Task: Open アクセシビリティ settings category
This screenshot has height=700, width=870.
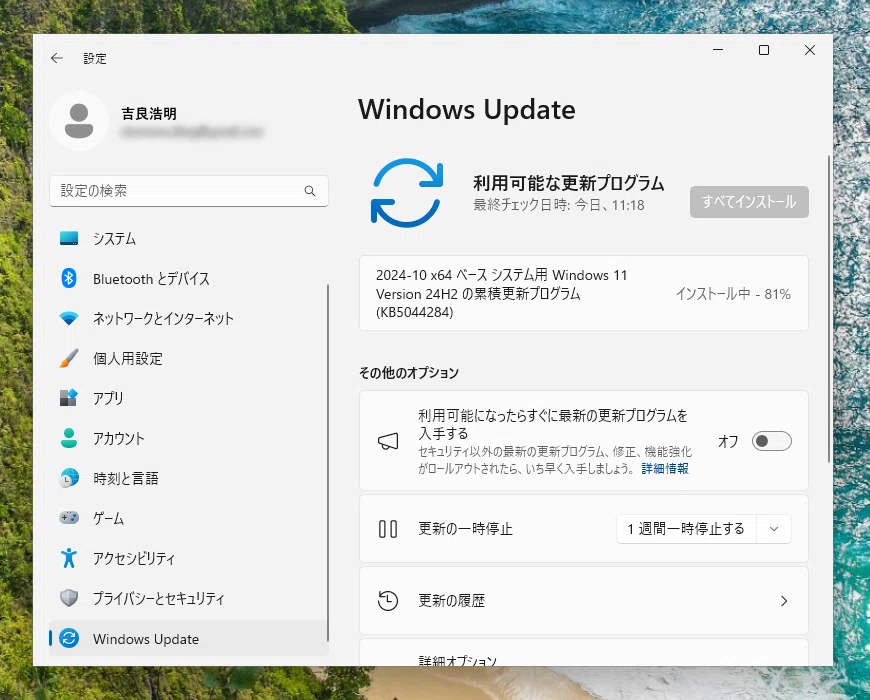Action: 189,558
